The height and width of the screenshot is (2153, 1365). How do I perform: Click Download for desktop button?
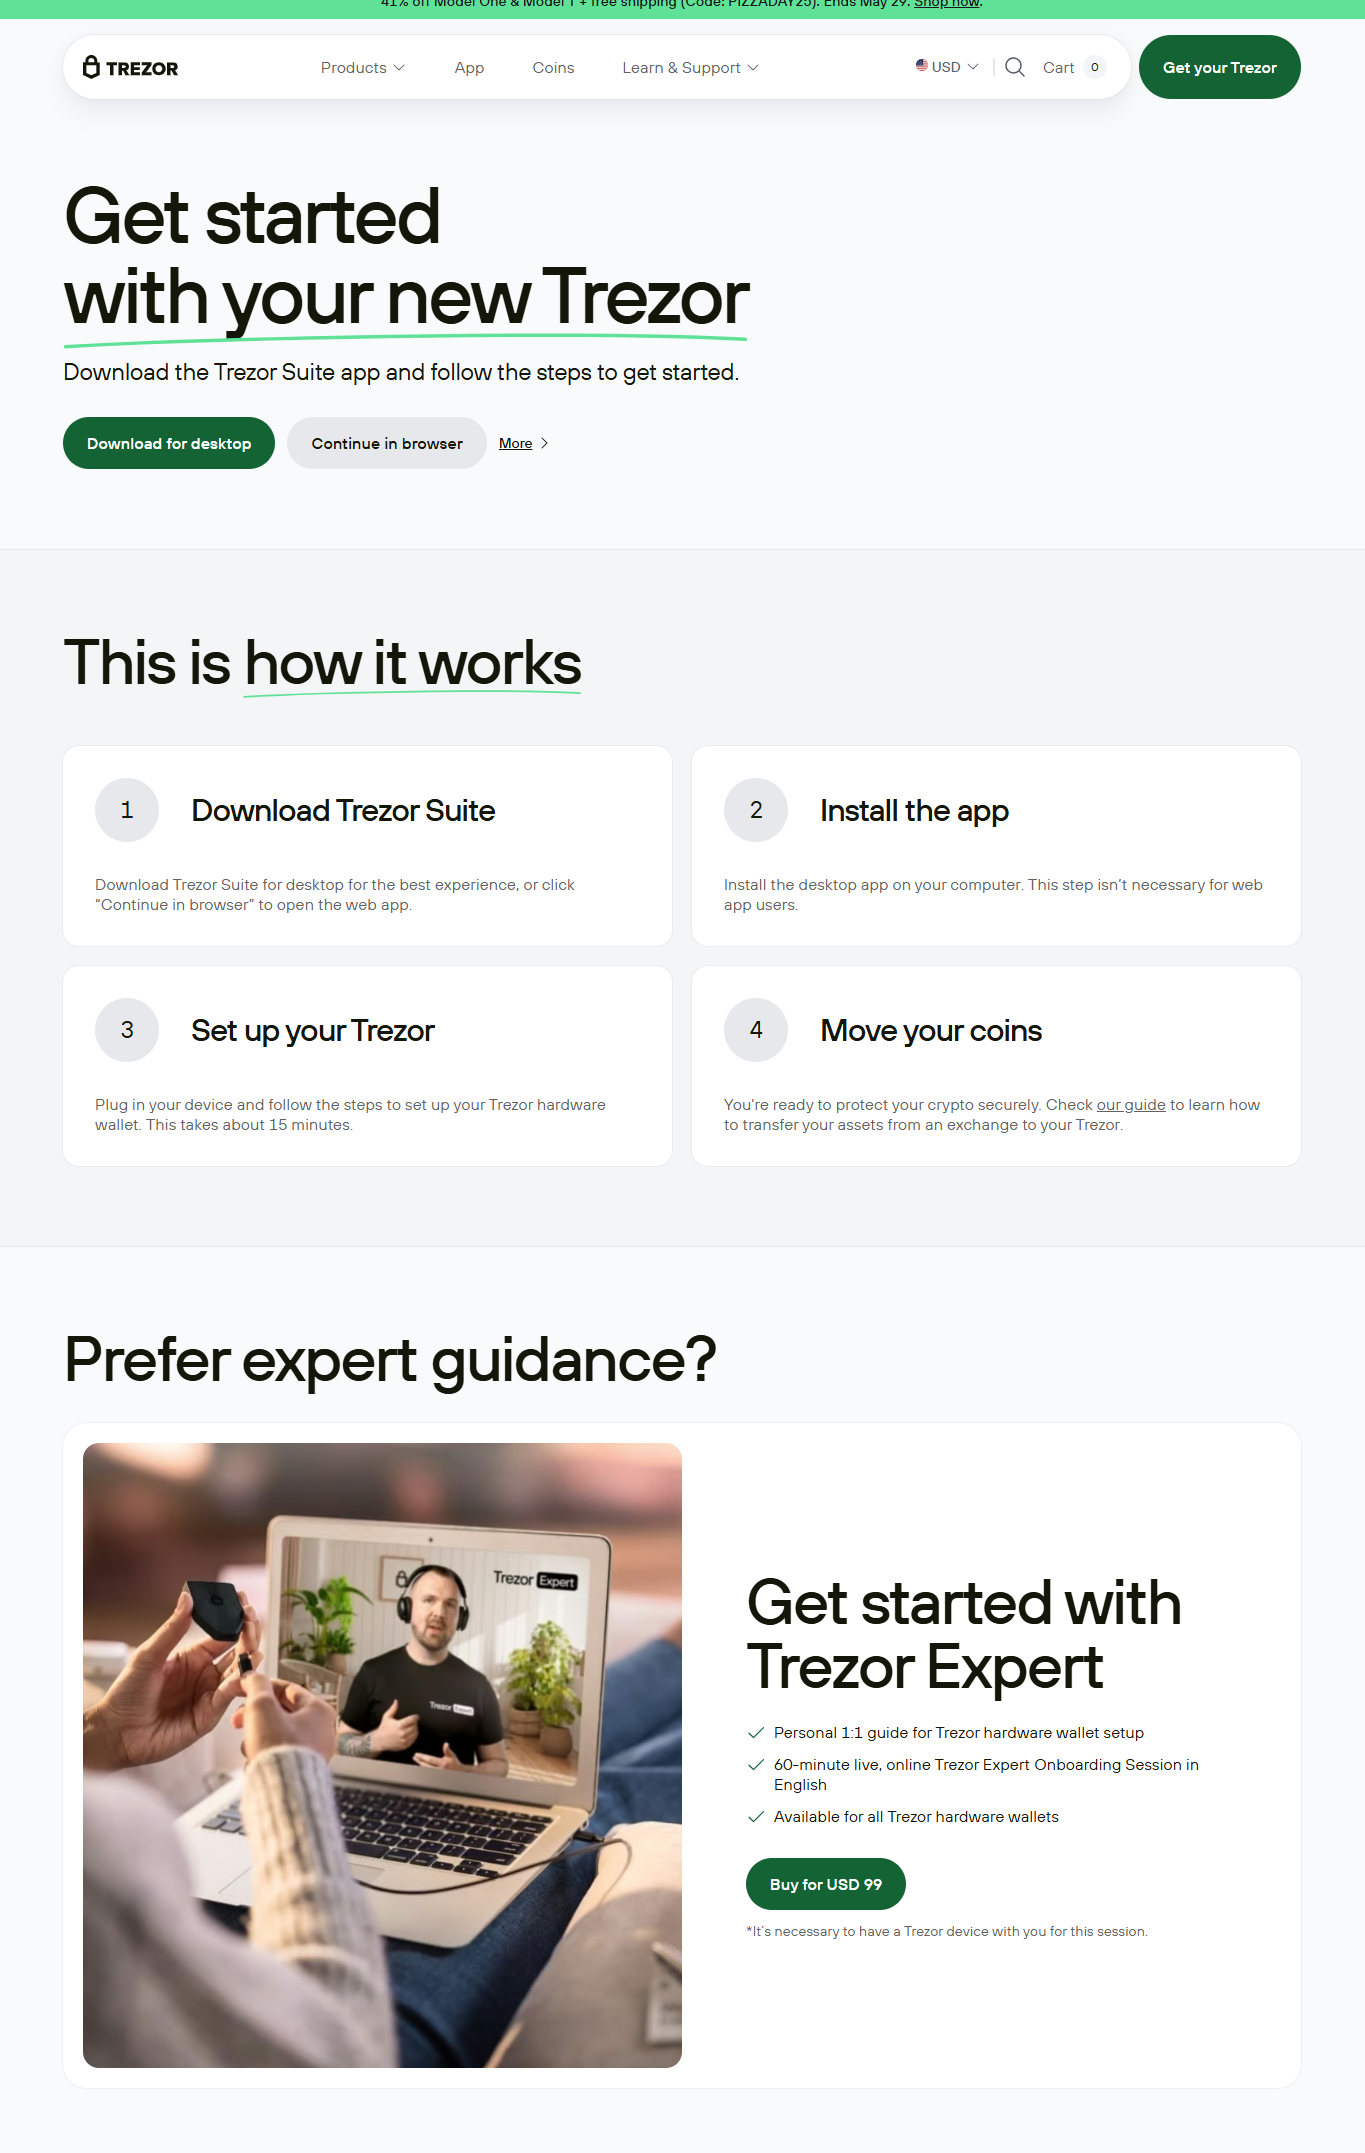click(169, 443)
